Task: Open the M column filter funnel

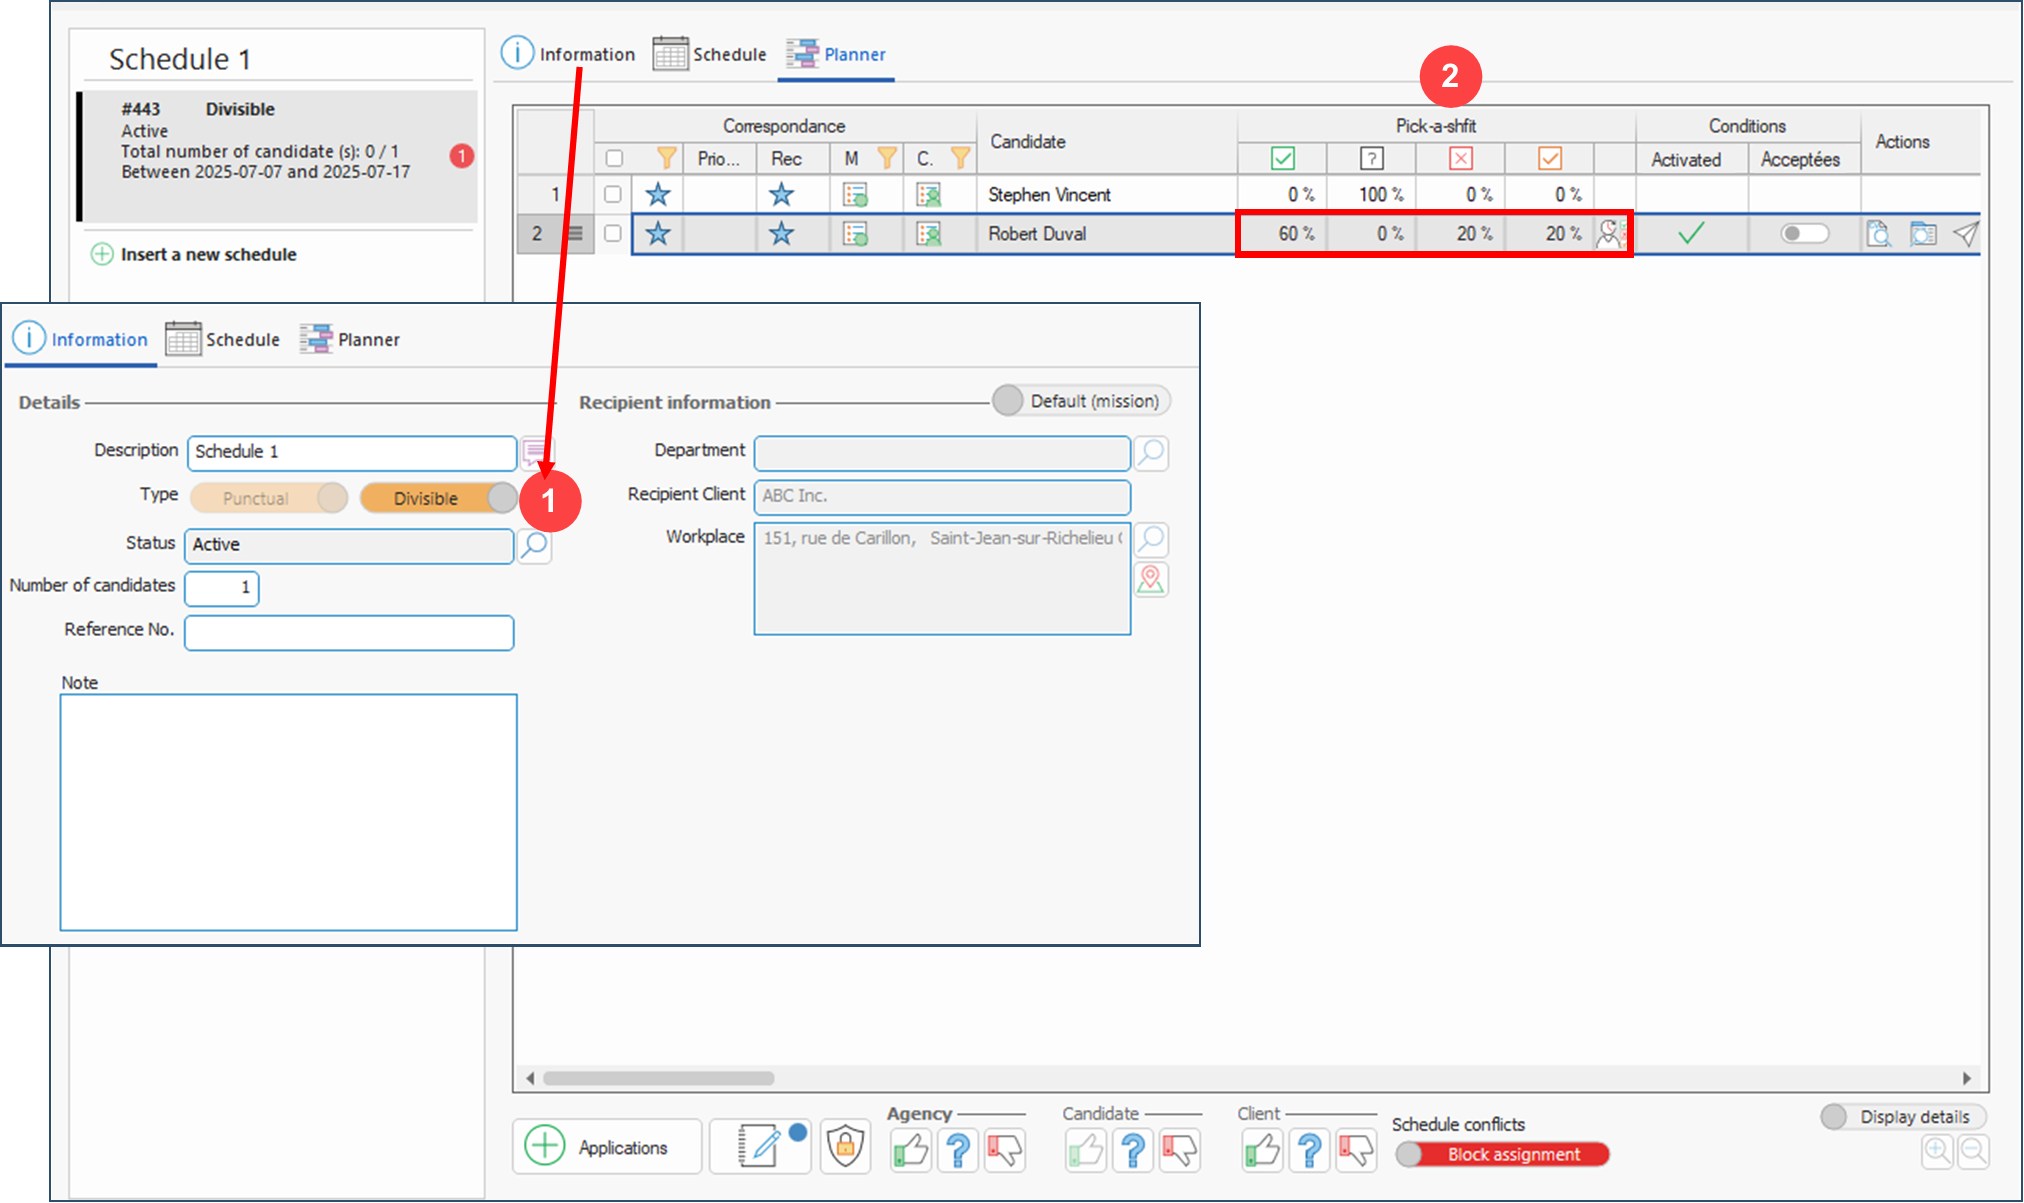Action: [x=886, y=158]
